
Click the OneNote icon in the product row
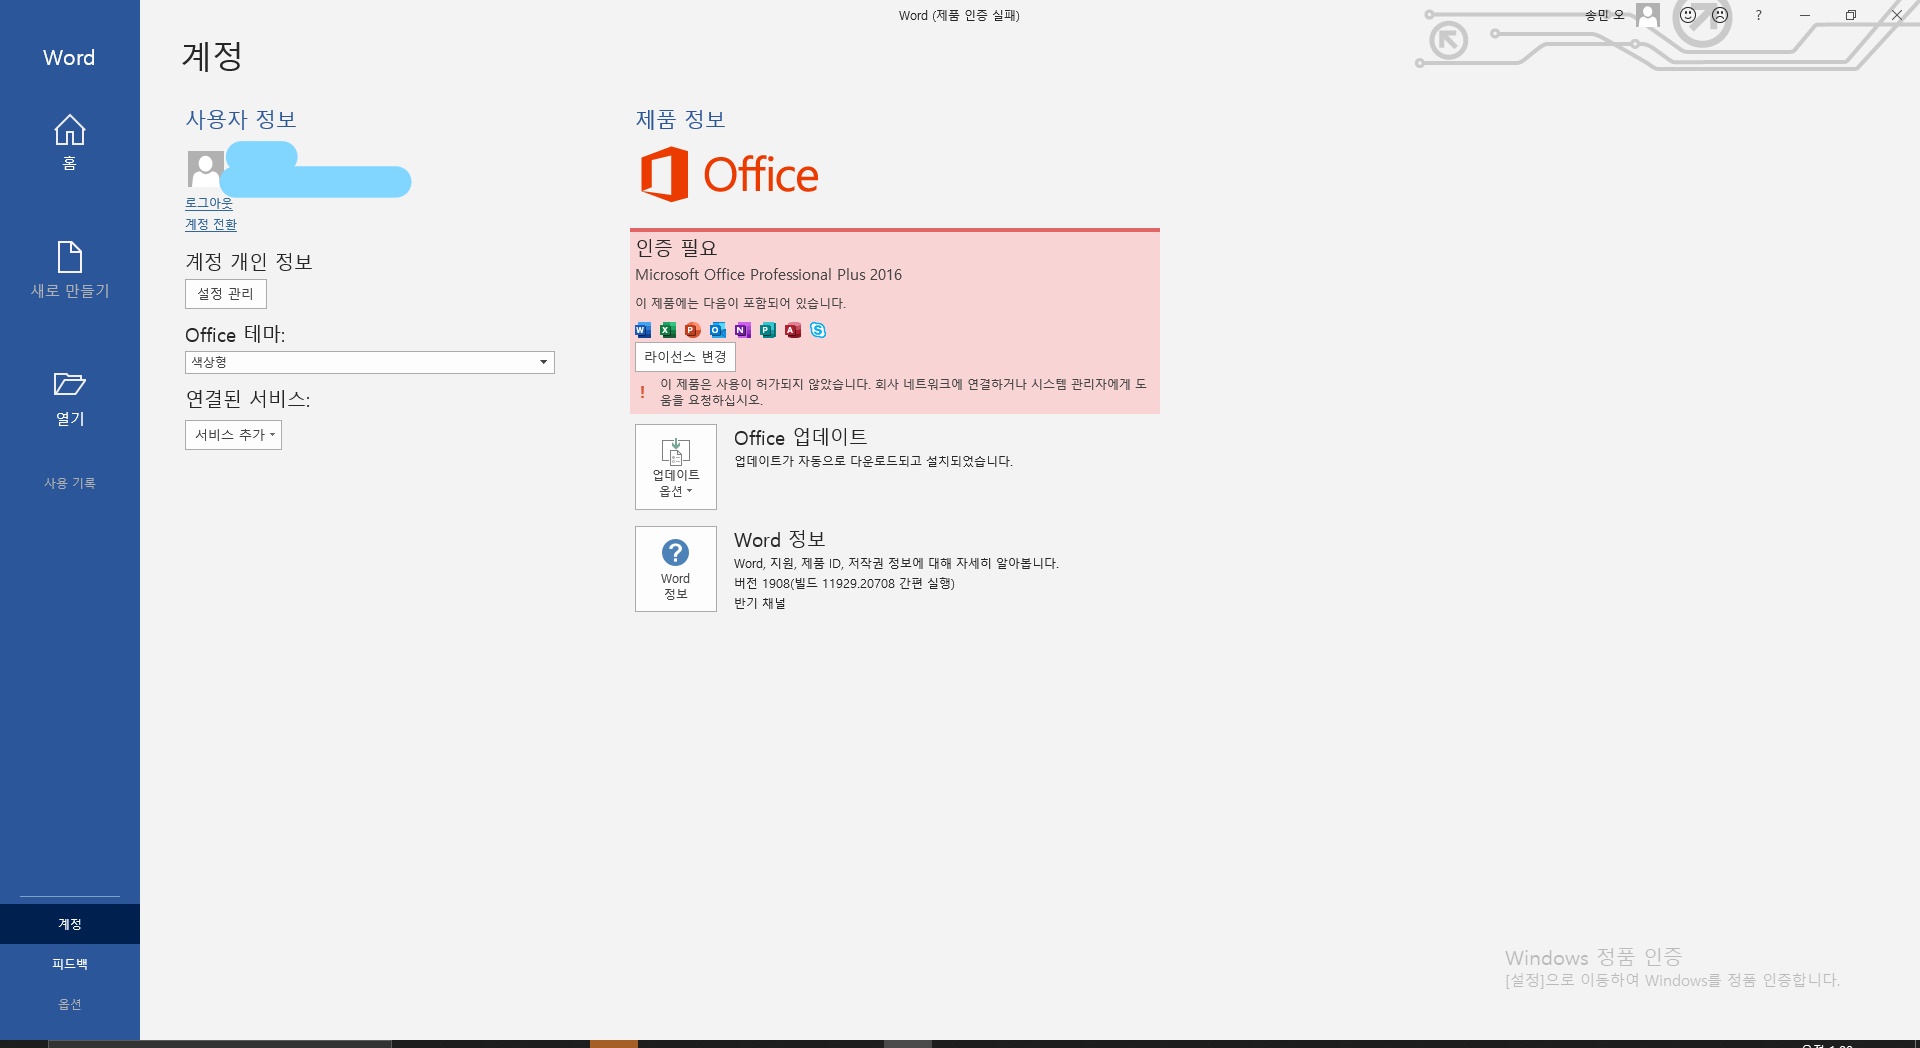[741, 330]
